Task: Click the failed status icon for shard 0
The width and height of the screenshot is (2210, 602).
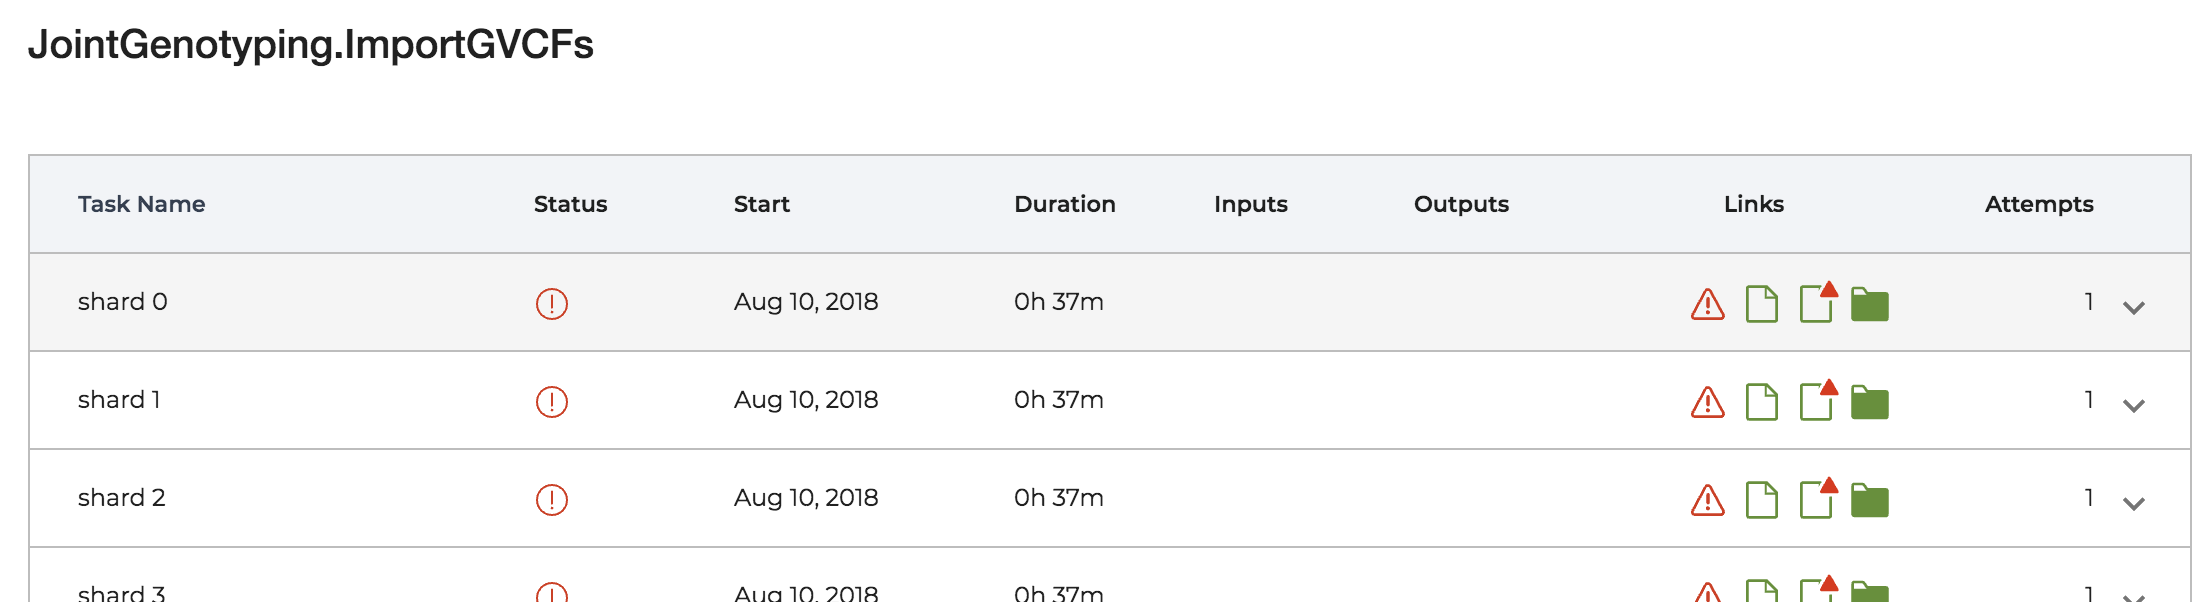Action: [552, 303]
